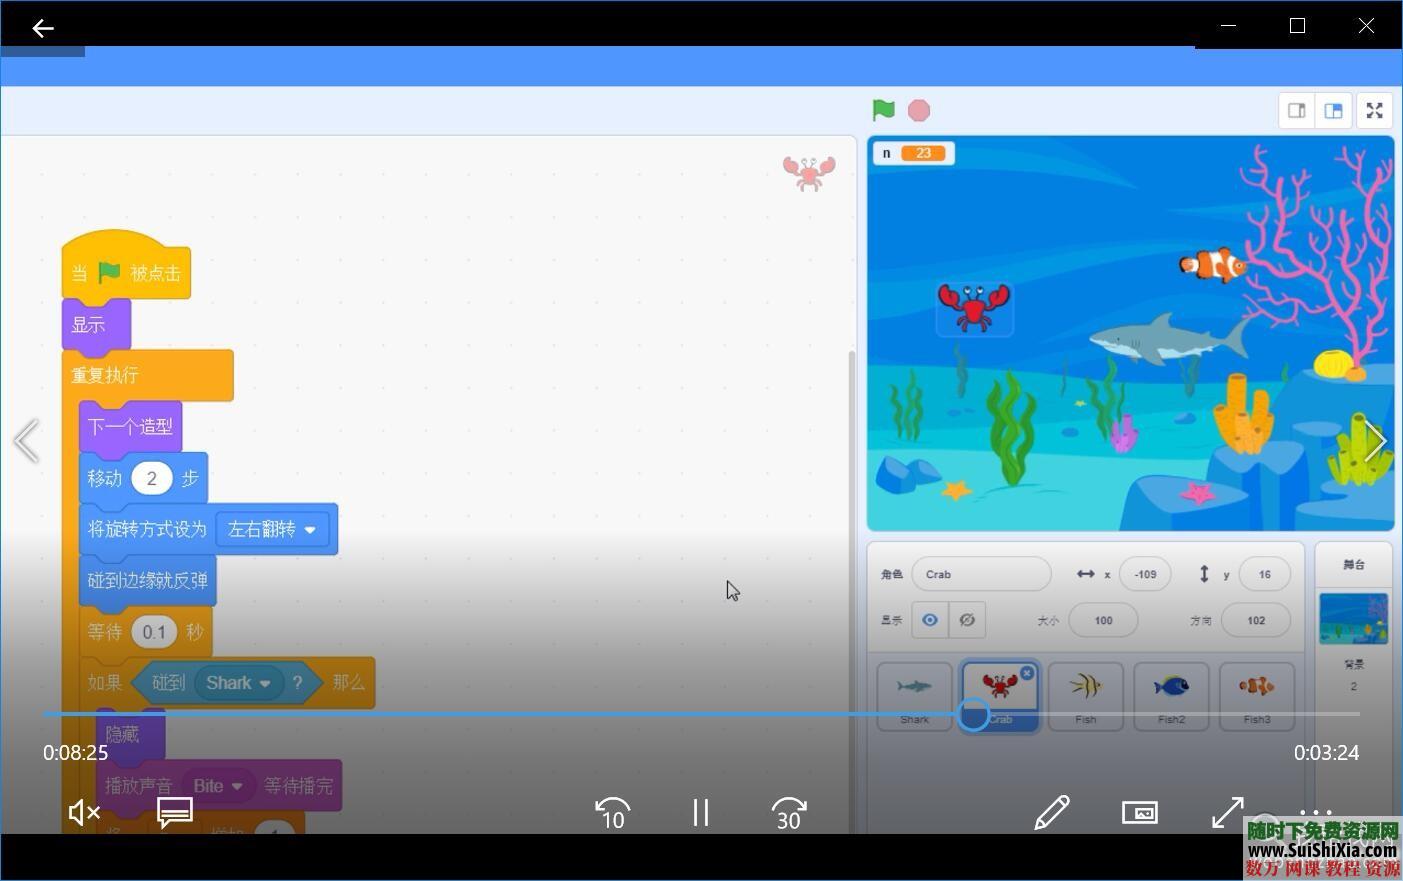Unmute the video with speaker icon
Screen dimensions: 1403x881
point(83,813)
